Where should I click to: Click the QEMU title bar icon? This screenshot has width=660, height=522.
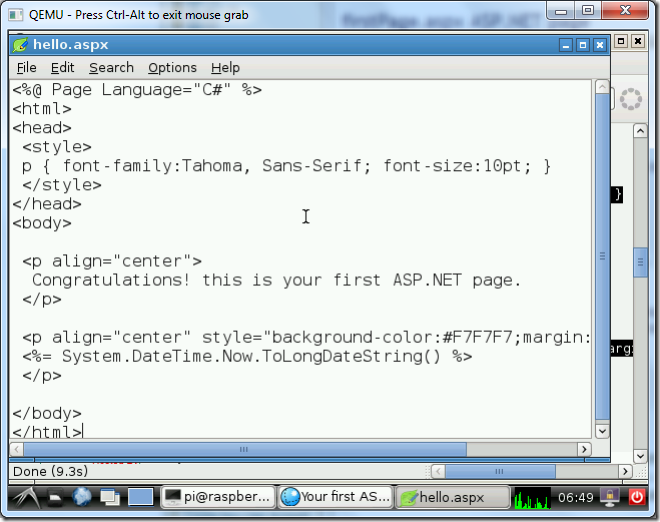click(16, 15)
